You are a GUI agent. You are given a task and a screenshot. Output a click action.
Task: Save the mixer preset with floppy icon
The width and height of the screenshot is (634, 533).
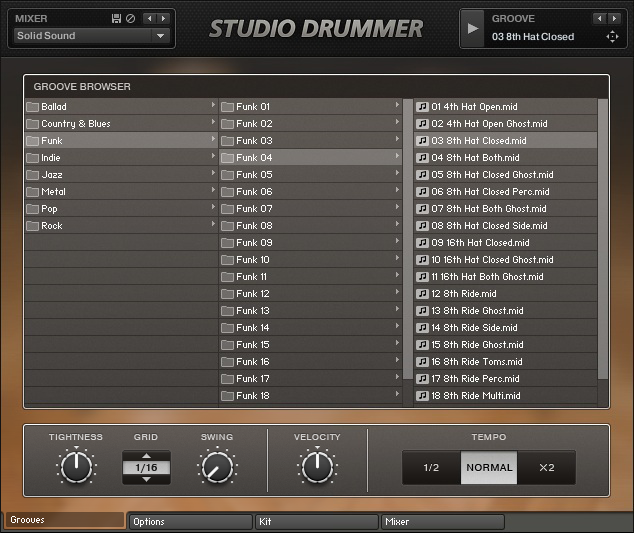tap(116, 19)
